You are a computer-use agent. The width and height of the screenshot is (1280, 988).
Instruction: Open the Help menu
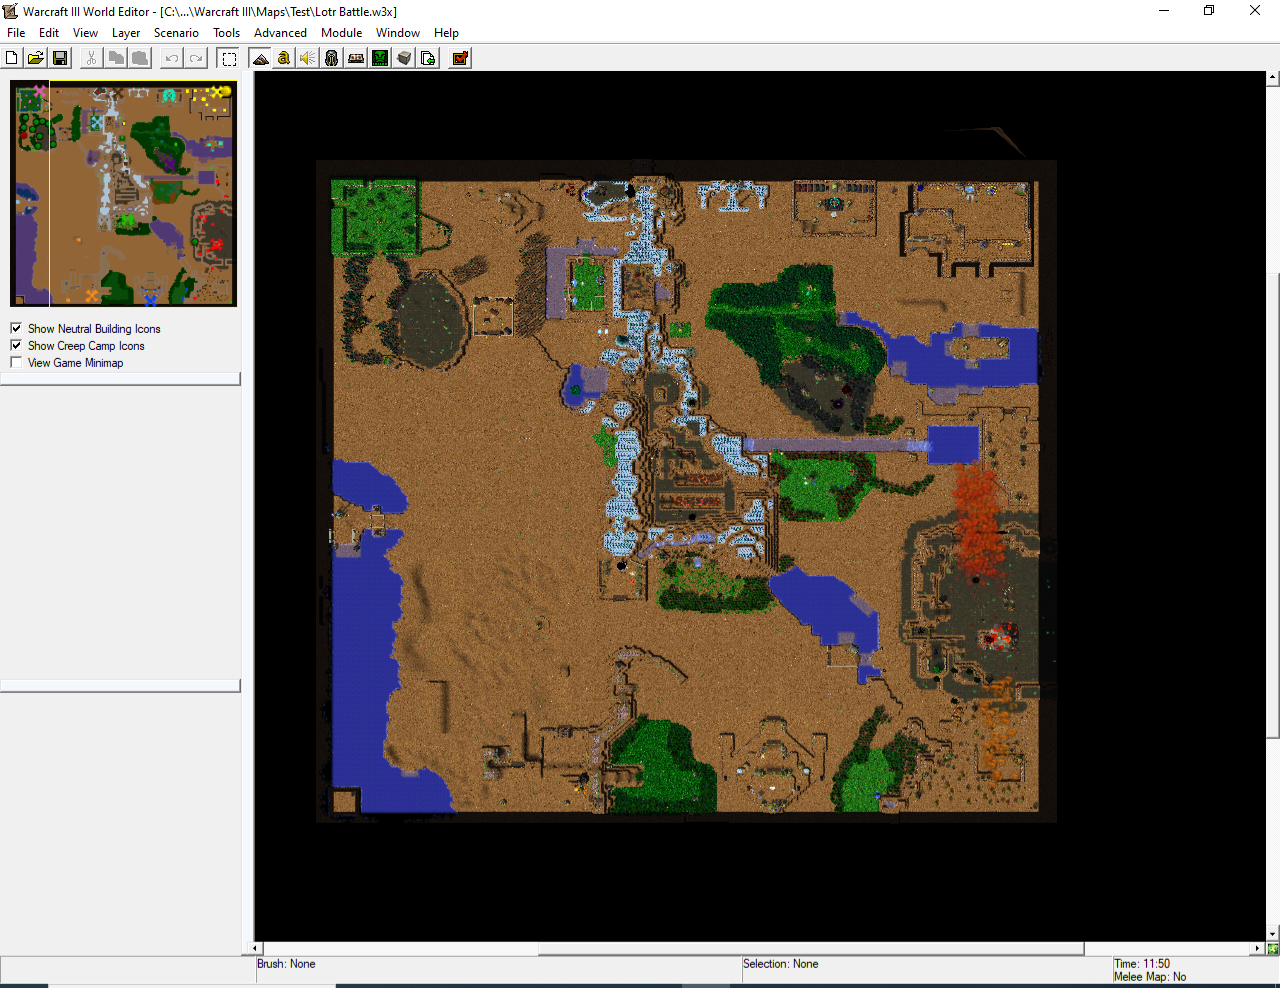coord(446,33)
